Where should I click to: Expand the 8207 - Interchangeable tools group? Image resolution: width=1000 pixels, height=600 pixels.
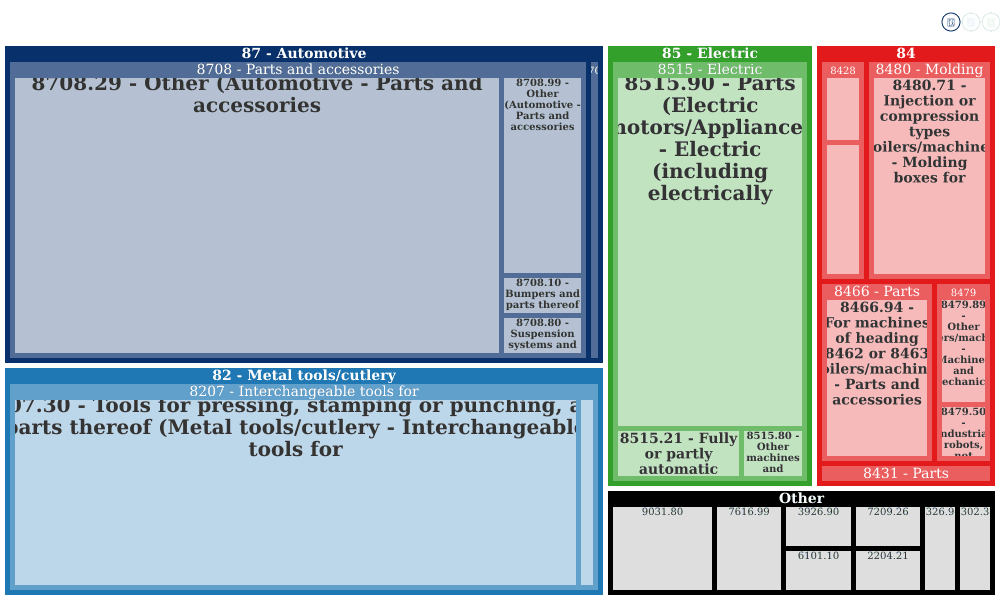click(304, 391)
